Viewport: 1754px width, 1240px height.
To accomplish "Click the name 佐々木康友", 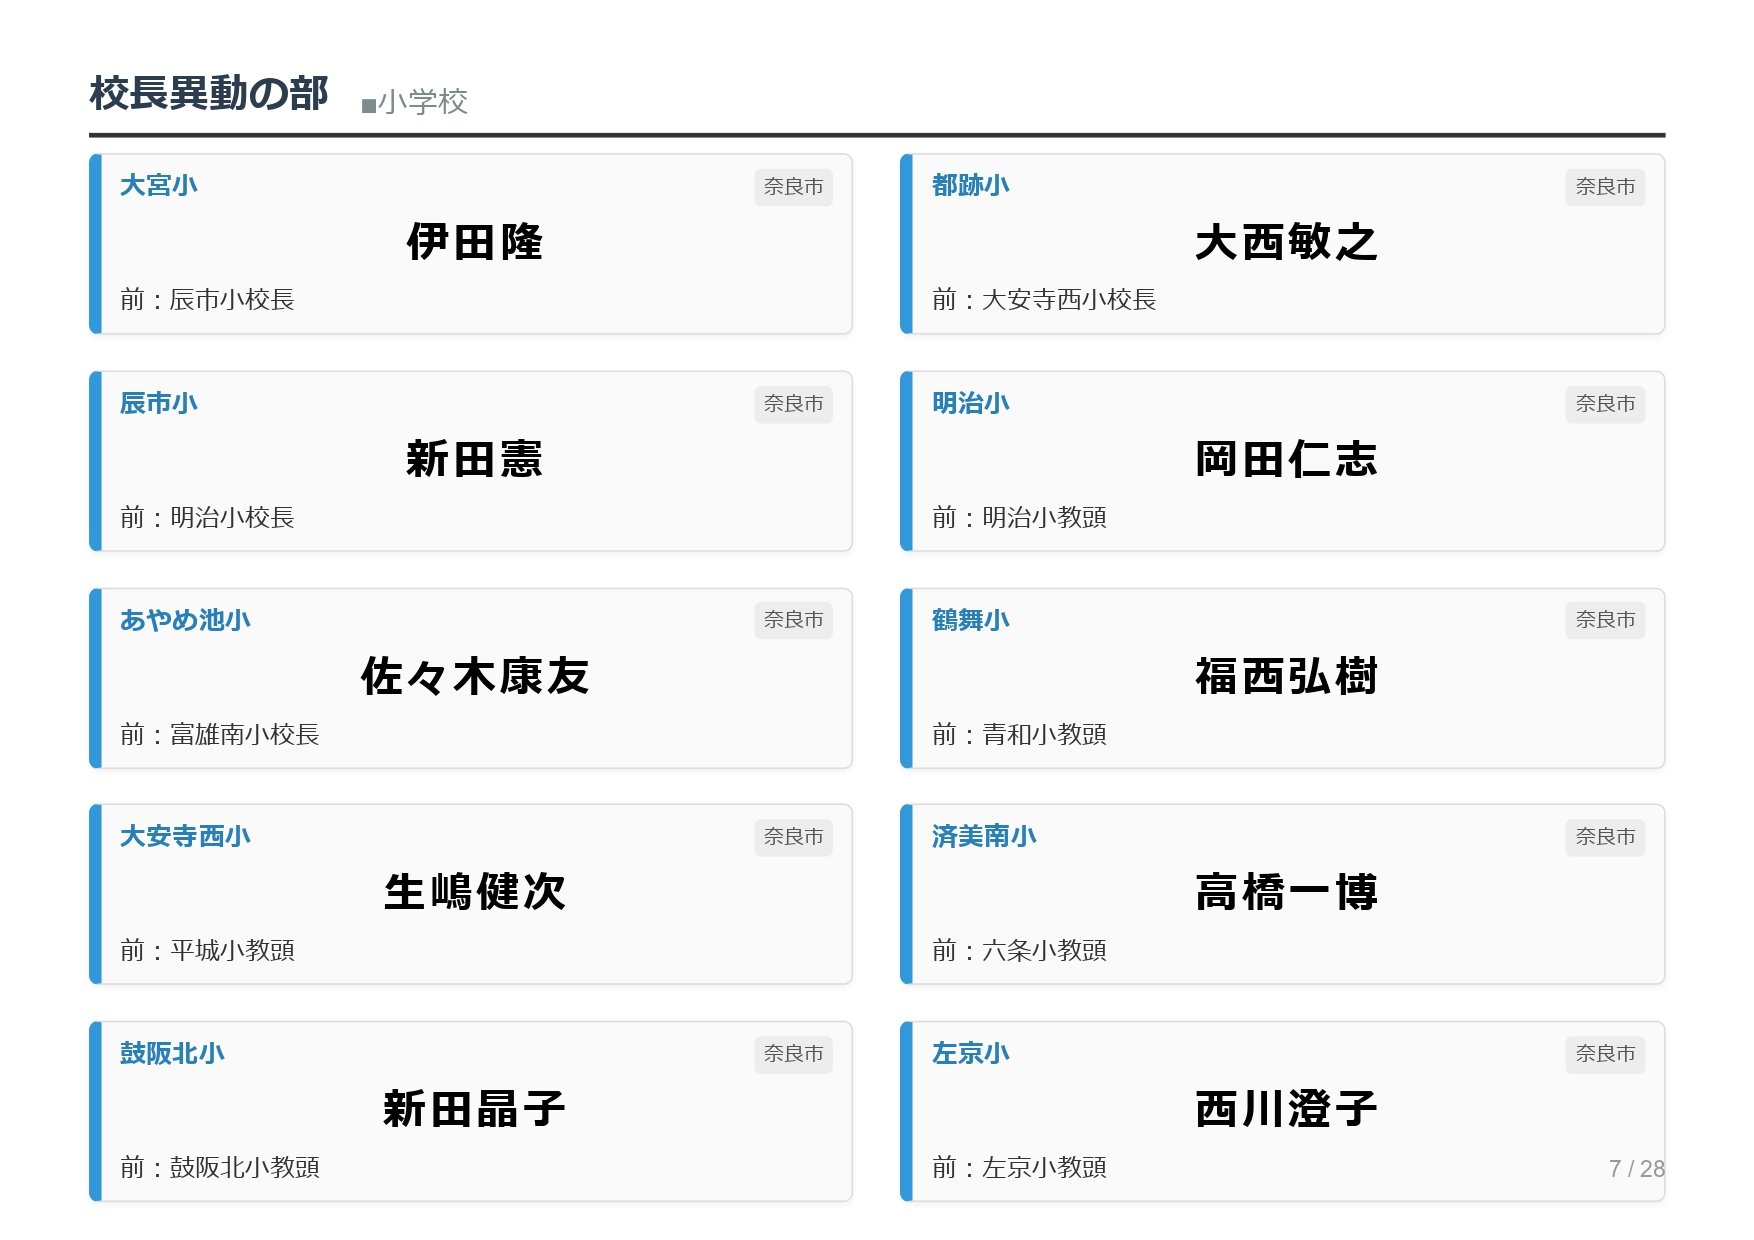I will (x=474, y=677).
